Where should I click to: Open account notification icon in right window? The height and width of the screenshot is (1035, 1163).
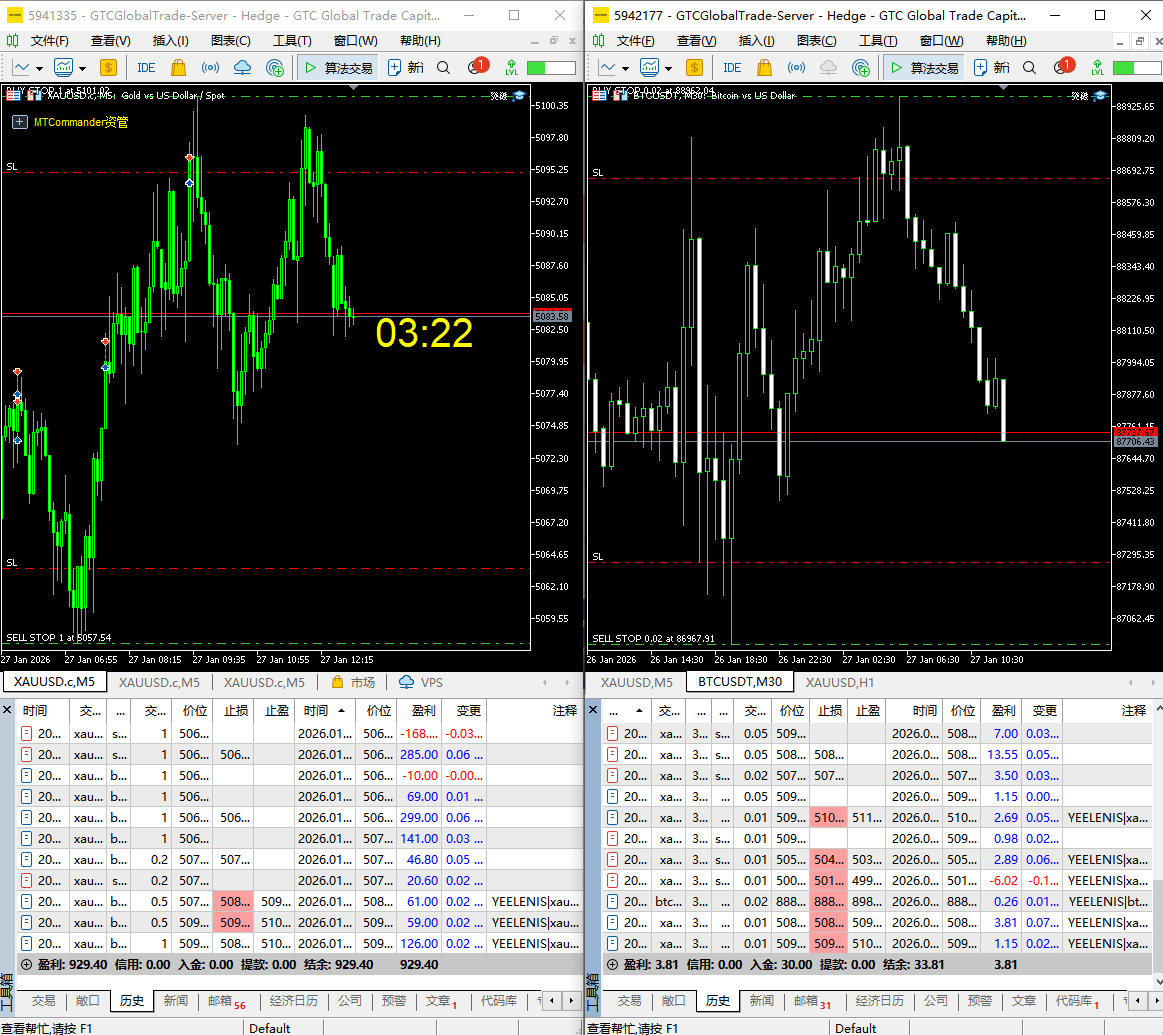tap(1063, 67)
